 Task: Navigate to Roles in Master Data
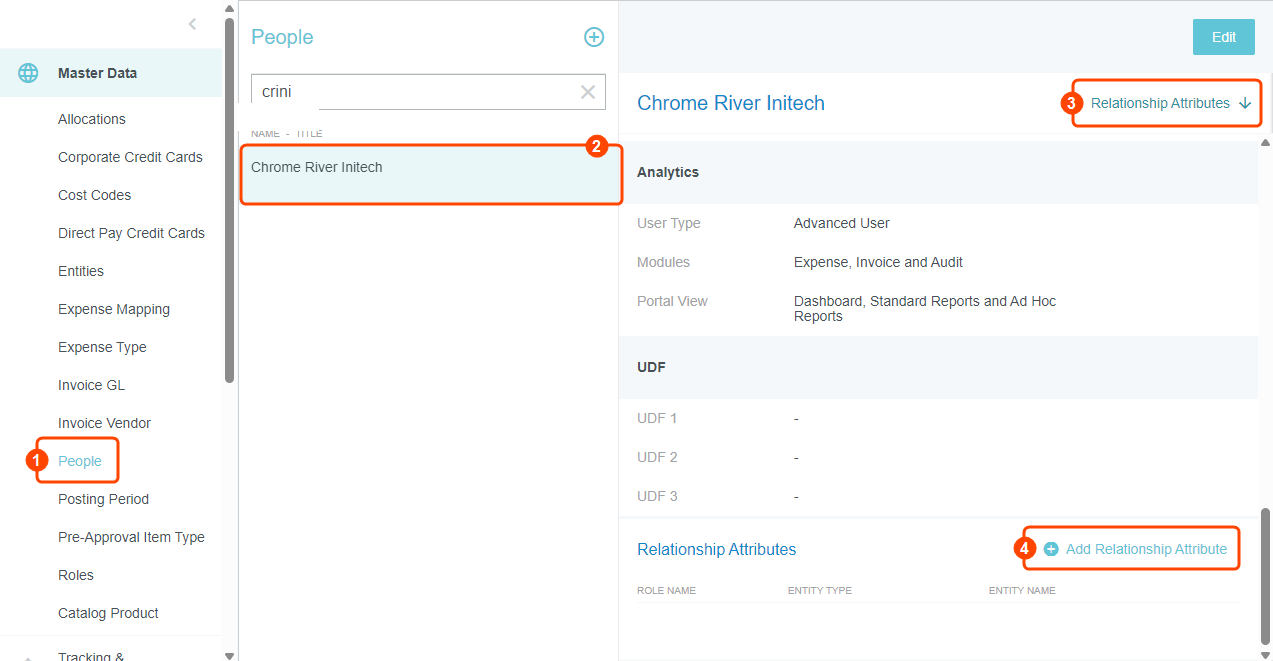pos(76,575)
